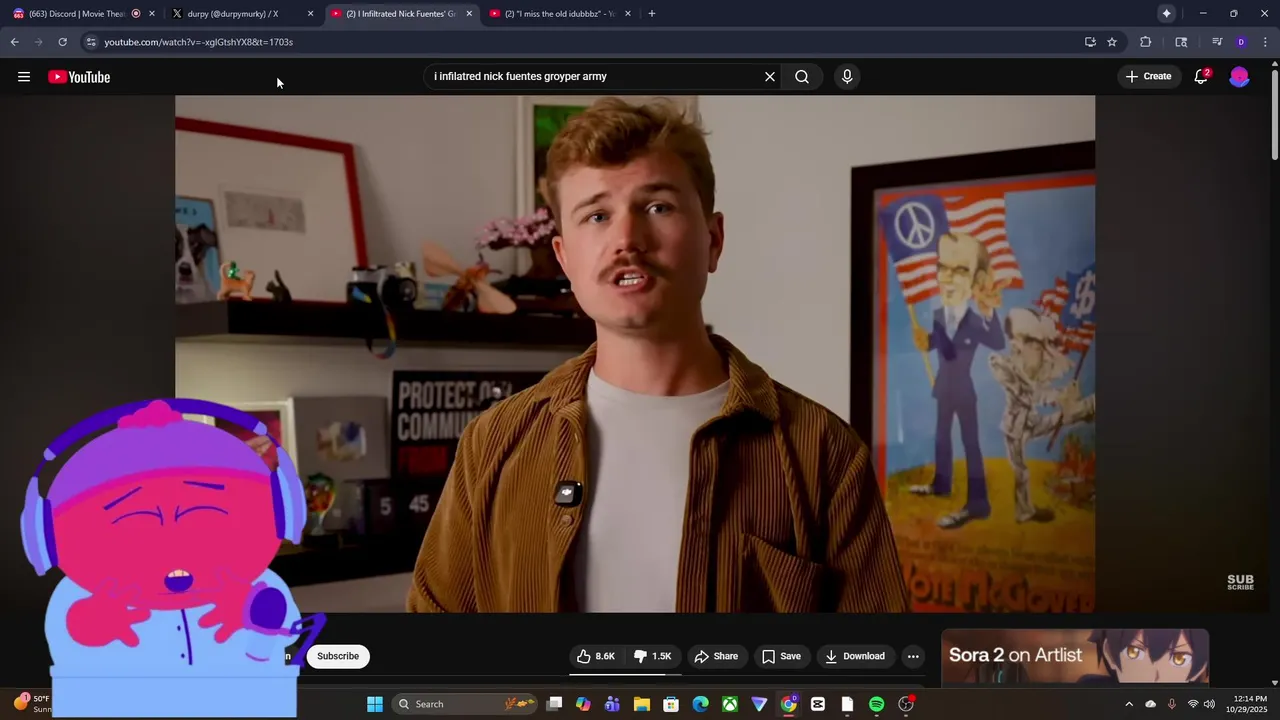Open File Explorer from taskbar
The image size is (1280, 720).
tap(642, 704)
